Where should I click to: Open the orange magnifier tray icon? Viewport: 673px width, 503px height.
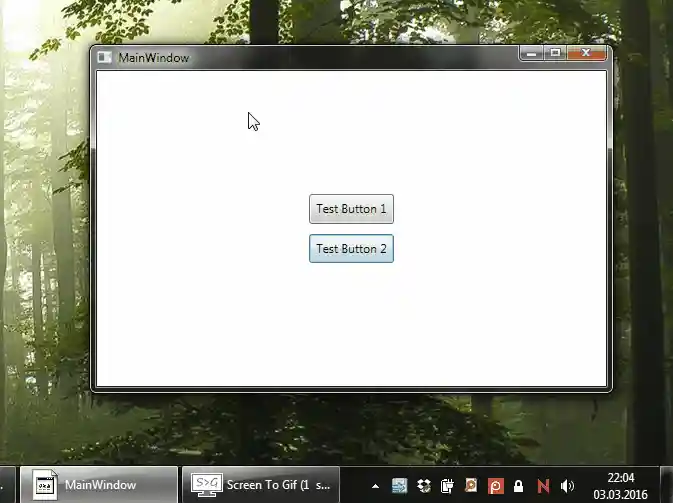click(471, 485)
